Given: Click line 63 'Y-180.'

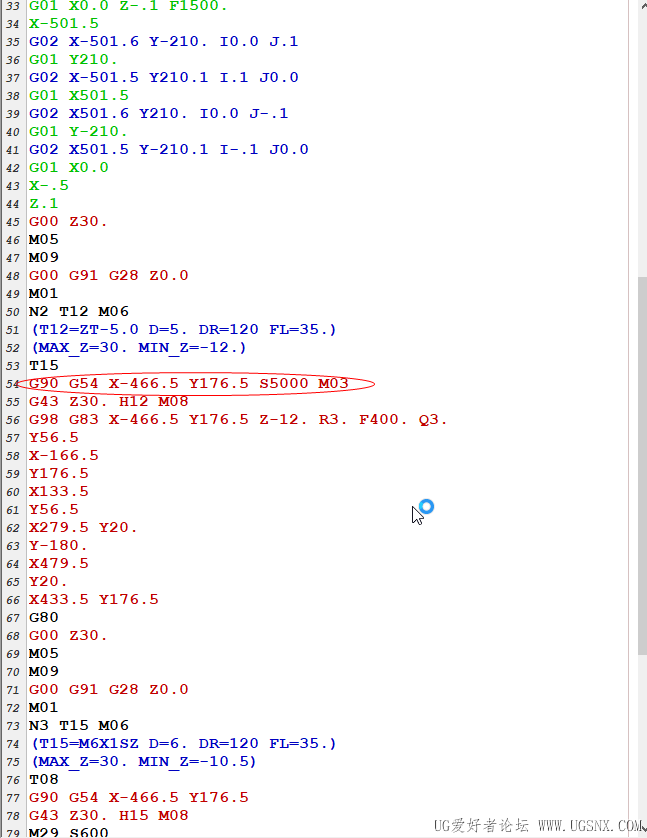Looking at the screenshot, I should click(x=58, y=546).
